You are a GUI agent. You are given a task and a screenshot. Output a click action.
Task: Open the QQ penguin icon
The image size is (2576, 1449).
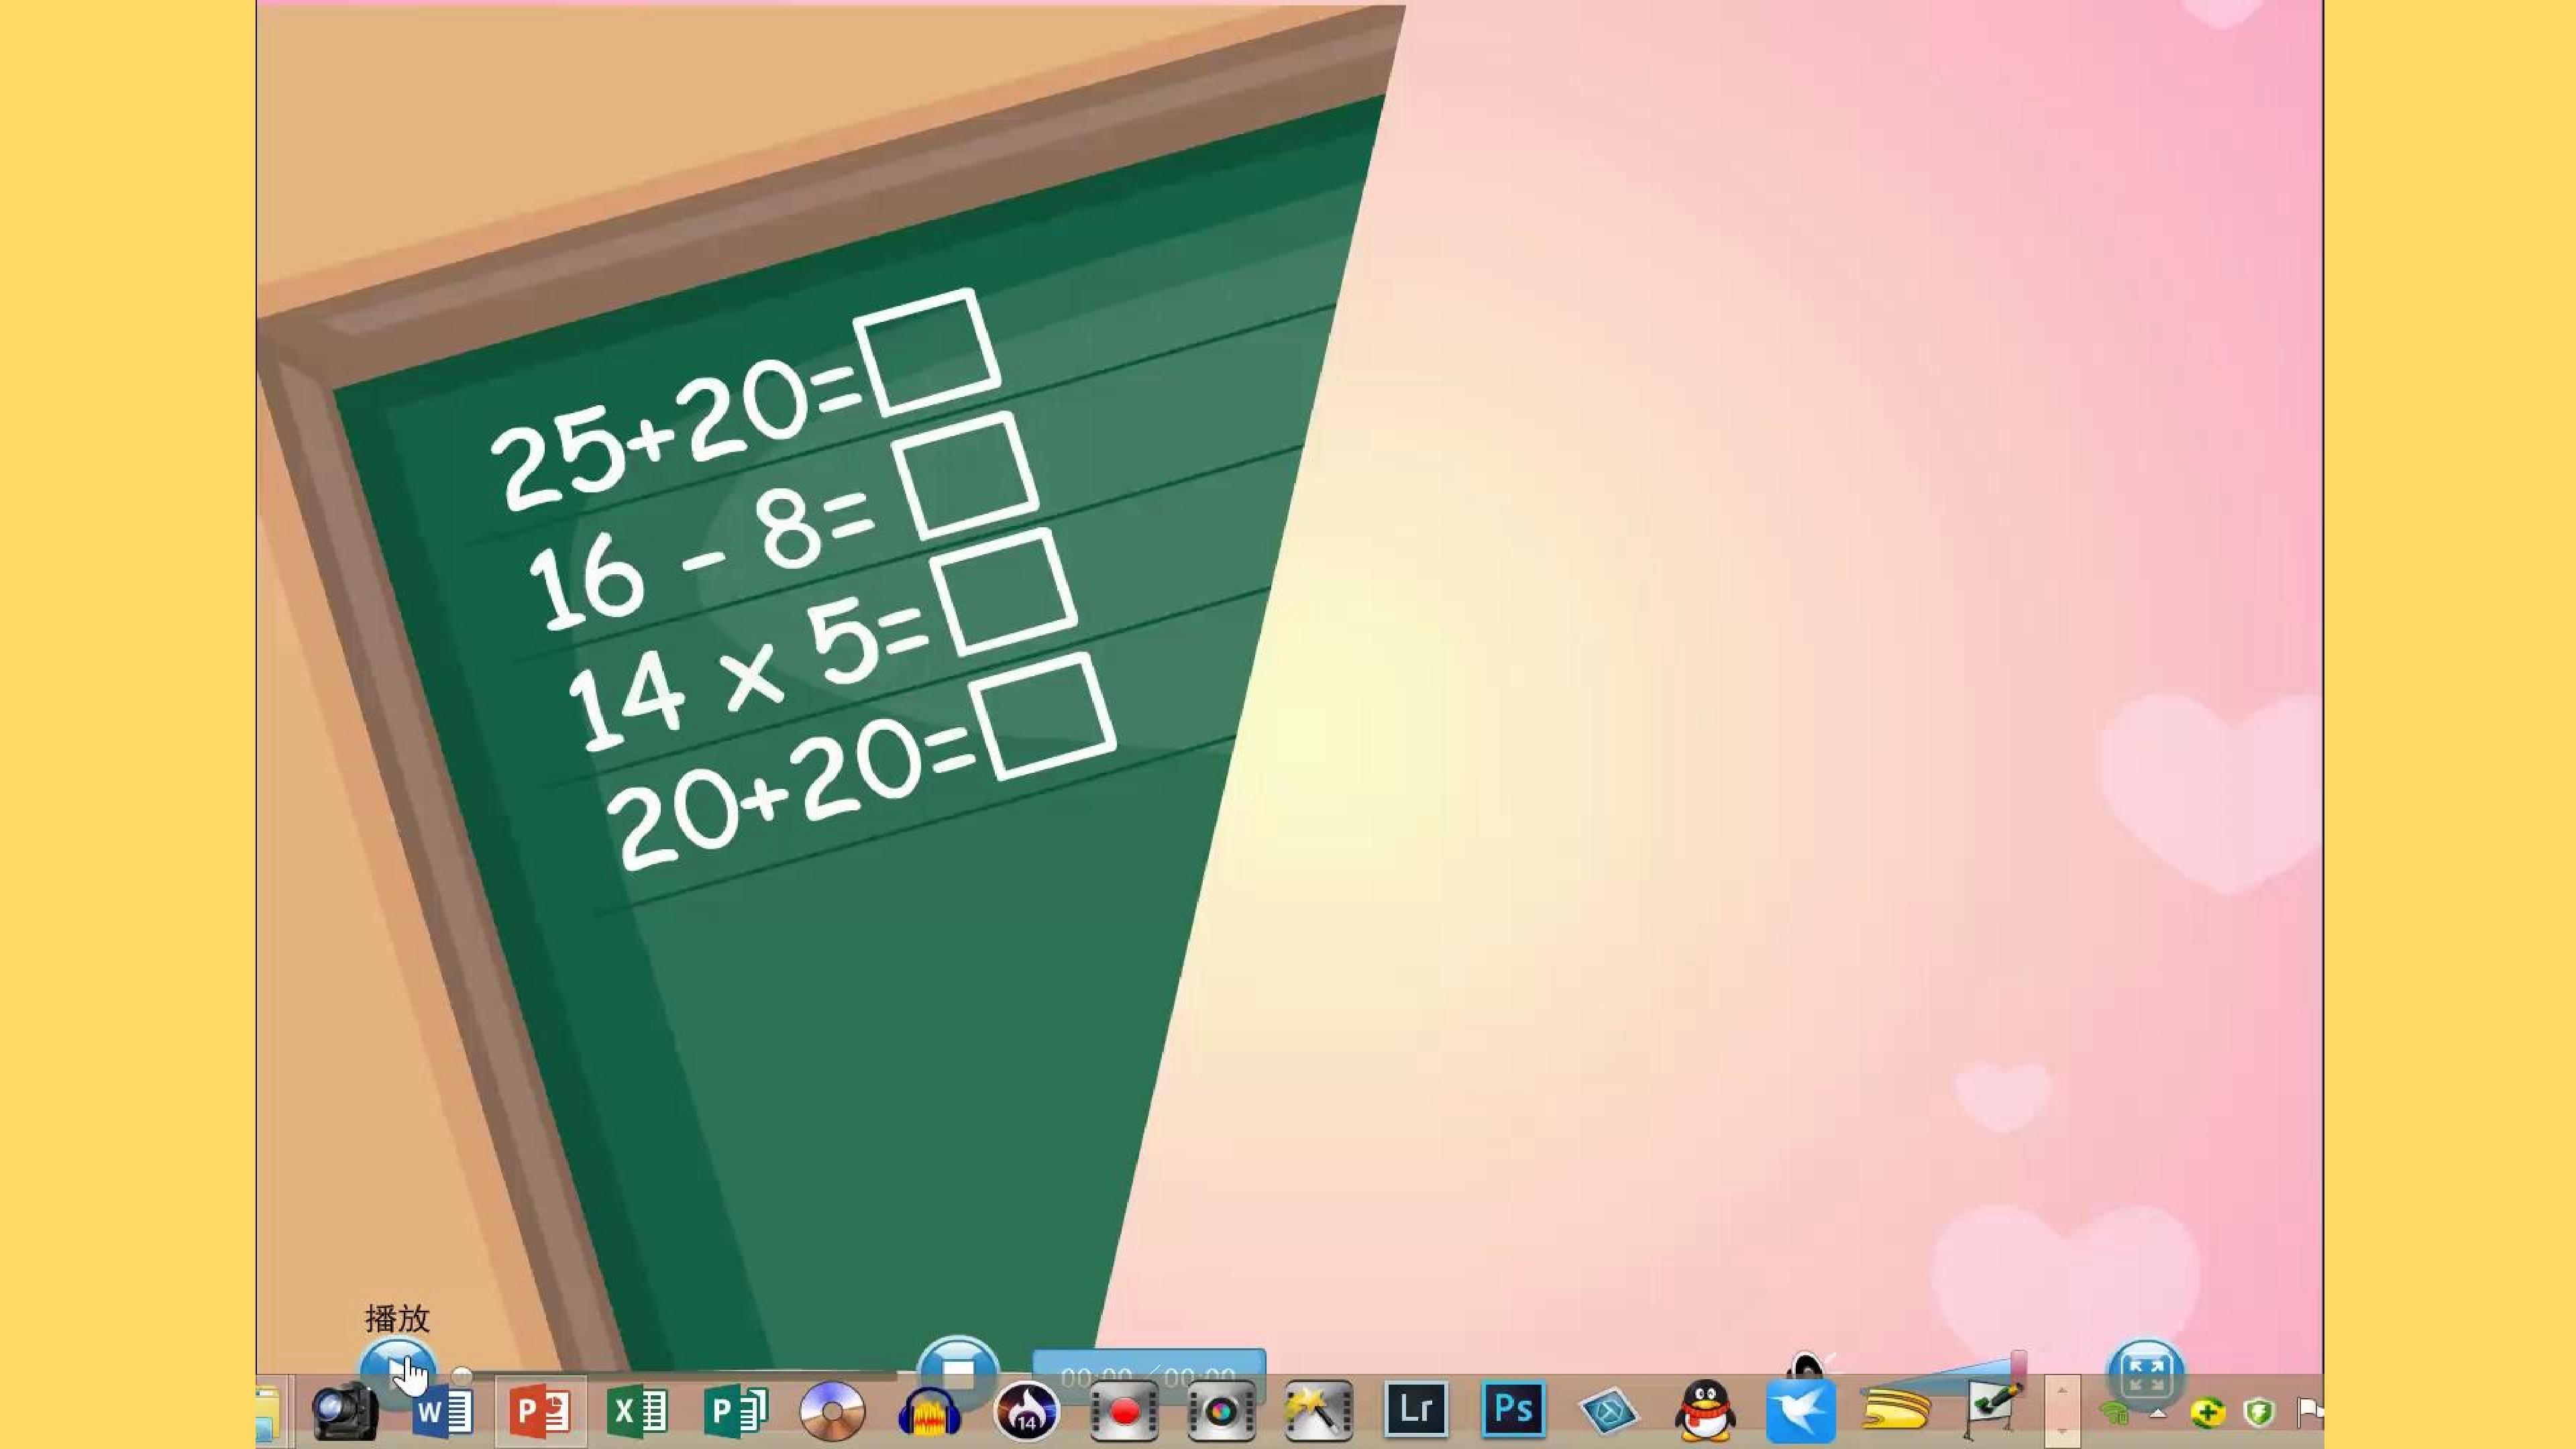point(1705,1411)
